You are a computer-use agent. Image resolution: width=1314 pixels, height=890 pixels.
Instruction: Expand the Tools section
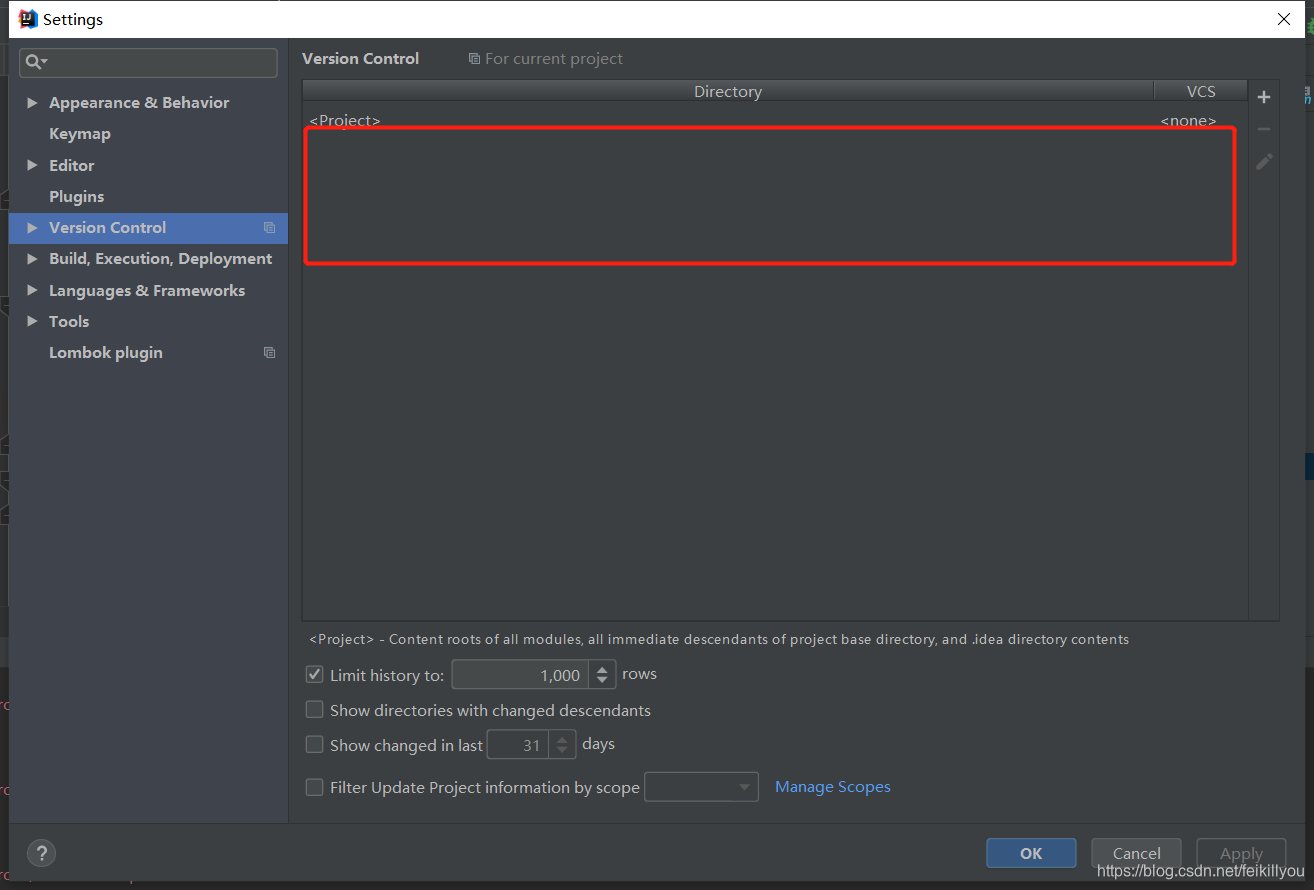click(x=31, y=321)
